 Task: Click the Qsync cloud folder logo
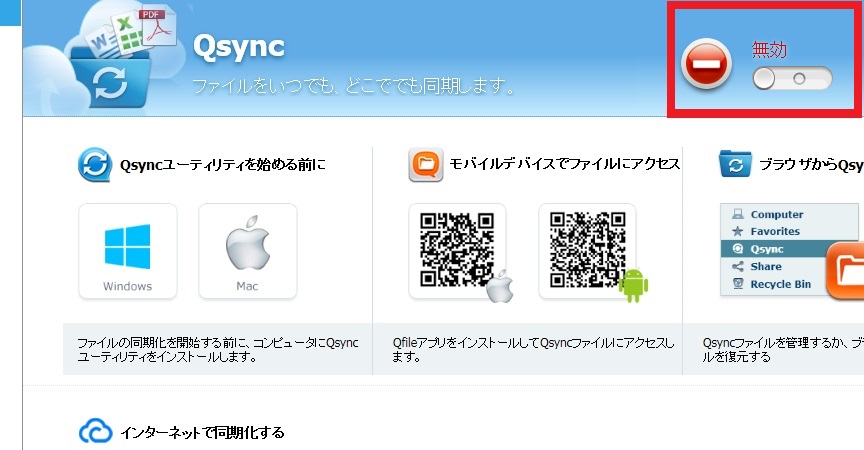[x=110, y=58]
